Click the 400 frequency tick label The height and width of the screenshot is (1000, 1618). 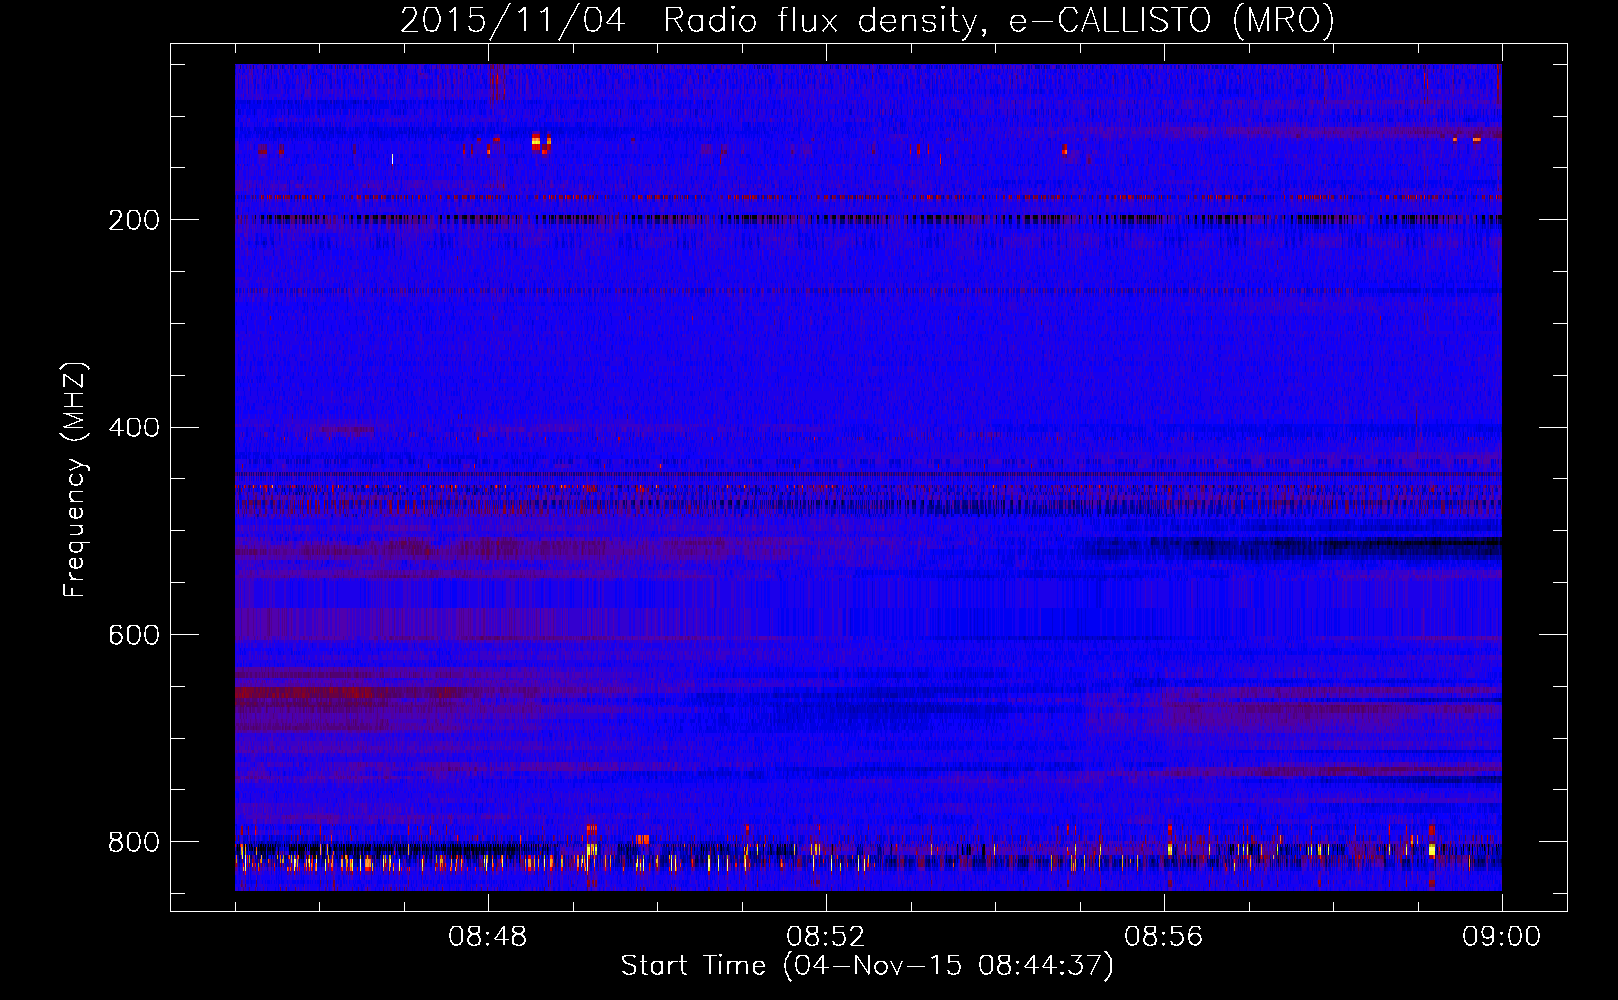click(134, 428)
